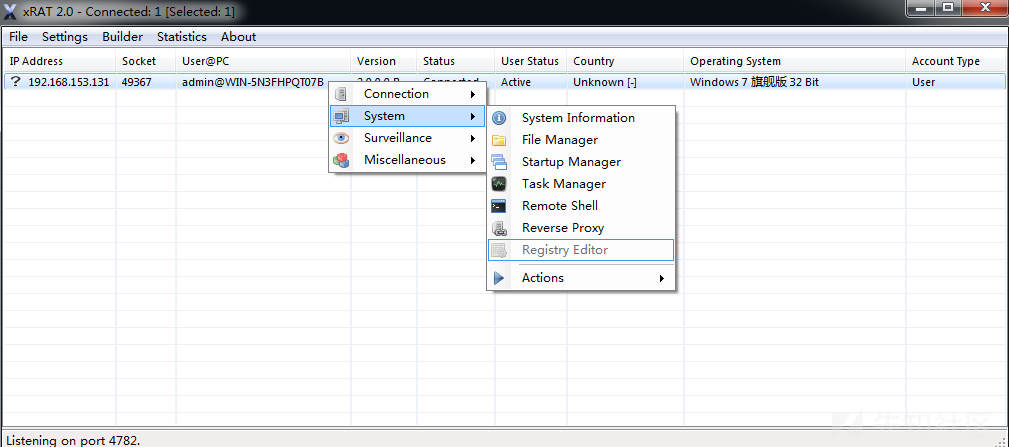Select the Registry Editor entry
The height and width of the screenshot is (447, 1009).
581,250
